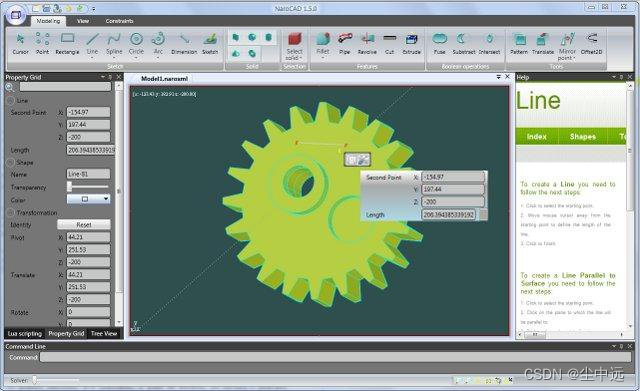Viewport: 640px width, 391px height.
Task: Open the quick access toolbar customize arrow
Action: [x=93, y=8]
